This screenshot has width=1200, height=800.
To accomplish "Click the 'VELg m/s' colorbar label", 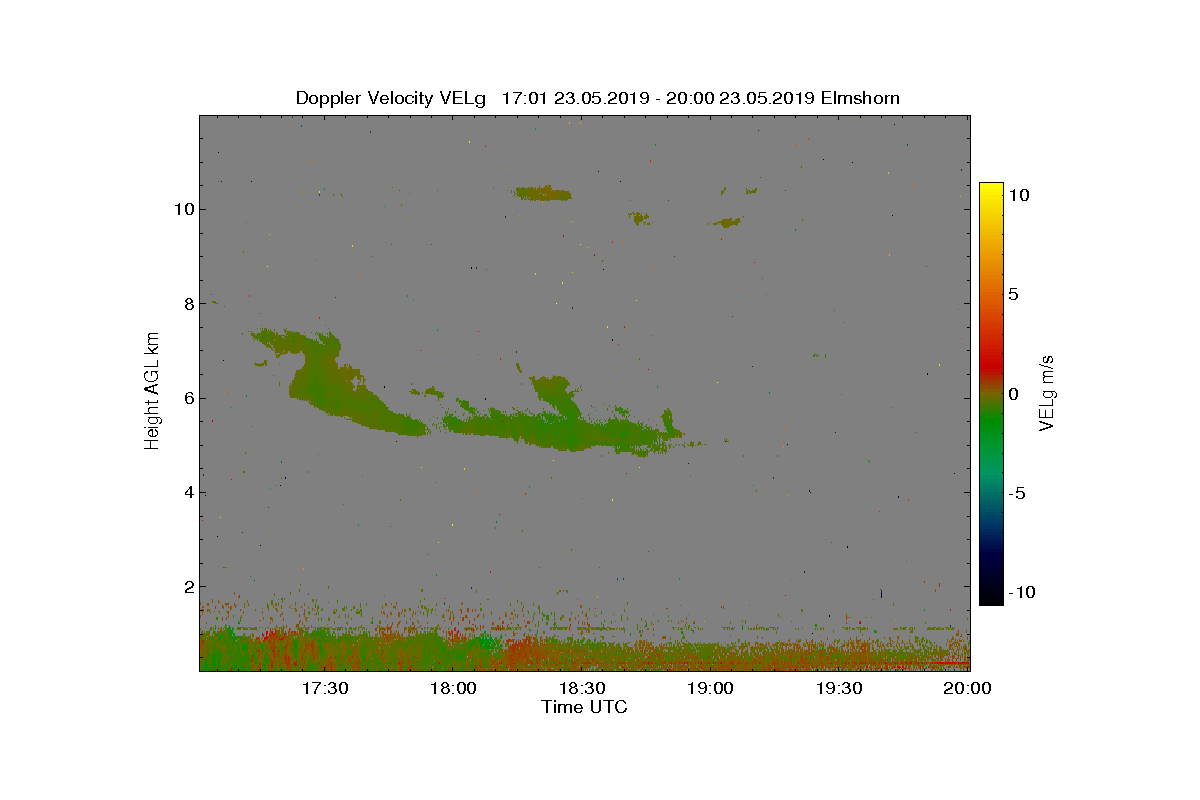I will [1047, 392].
